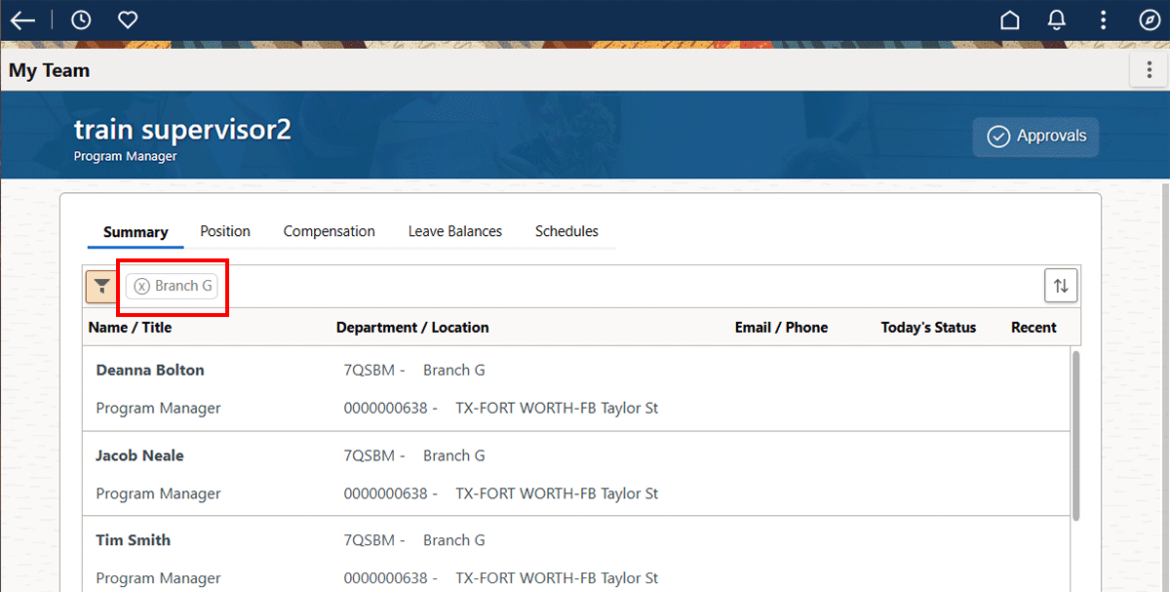1170x592 pixels.
Task: Select Tim Smith's row
Action: [x=132, y=540]
